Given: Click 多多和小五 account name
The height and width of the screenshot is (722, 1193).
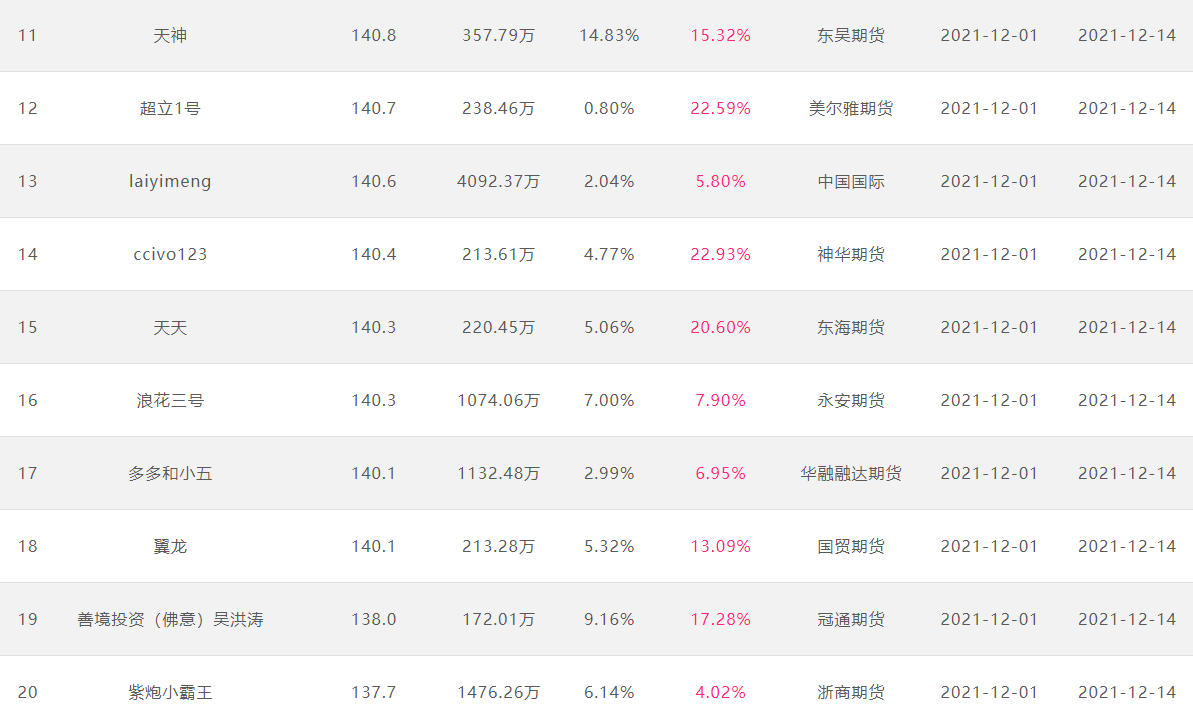Looking at the screenshot, I should [x=170, y=474].
